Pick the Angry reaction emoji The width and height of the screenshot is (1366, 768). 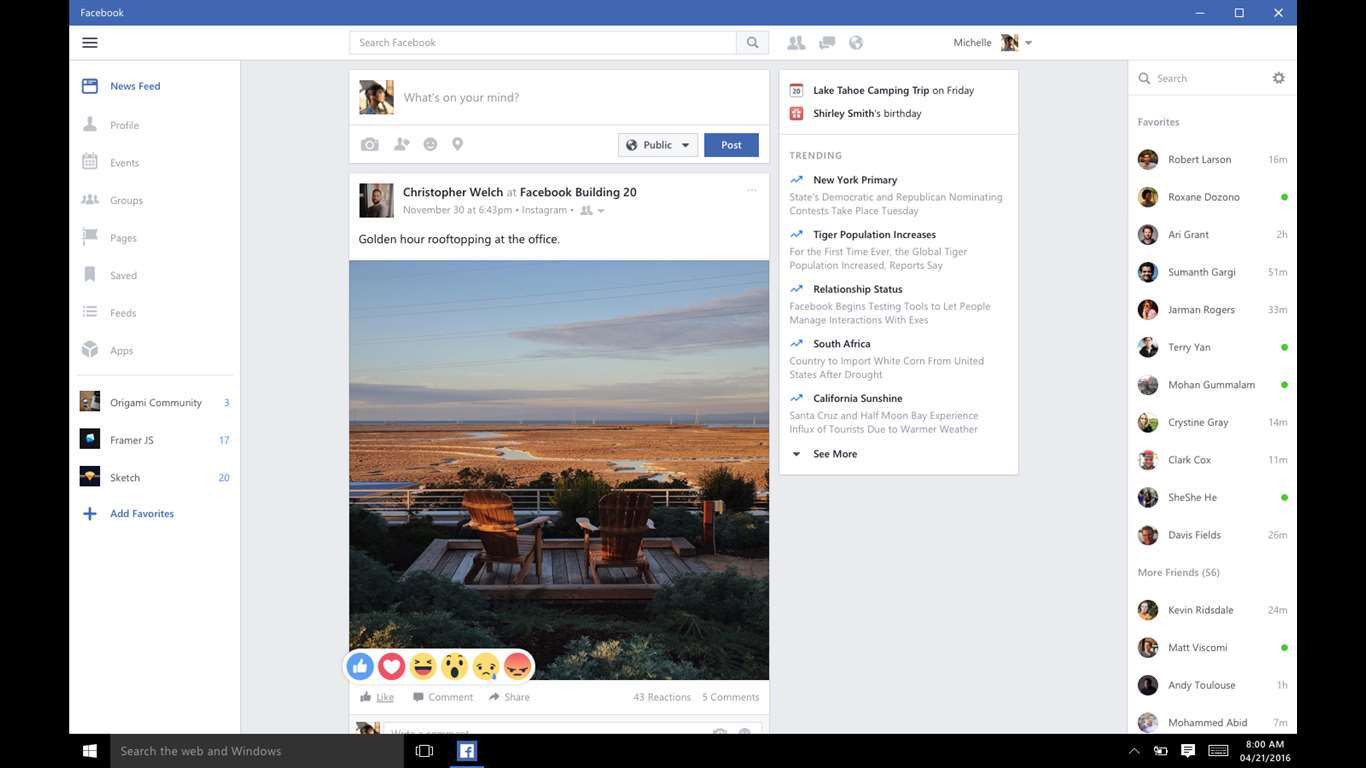pos(517,666)
